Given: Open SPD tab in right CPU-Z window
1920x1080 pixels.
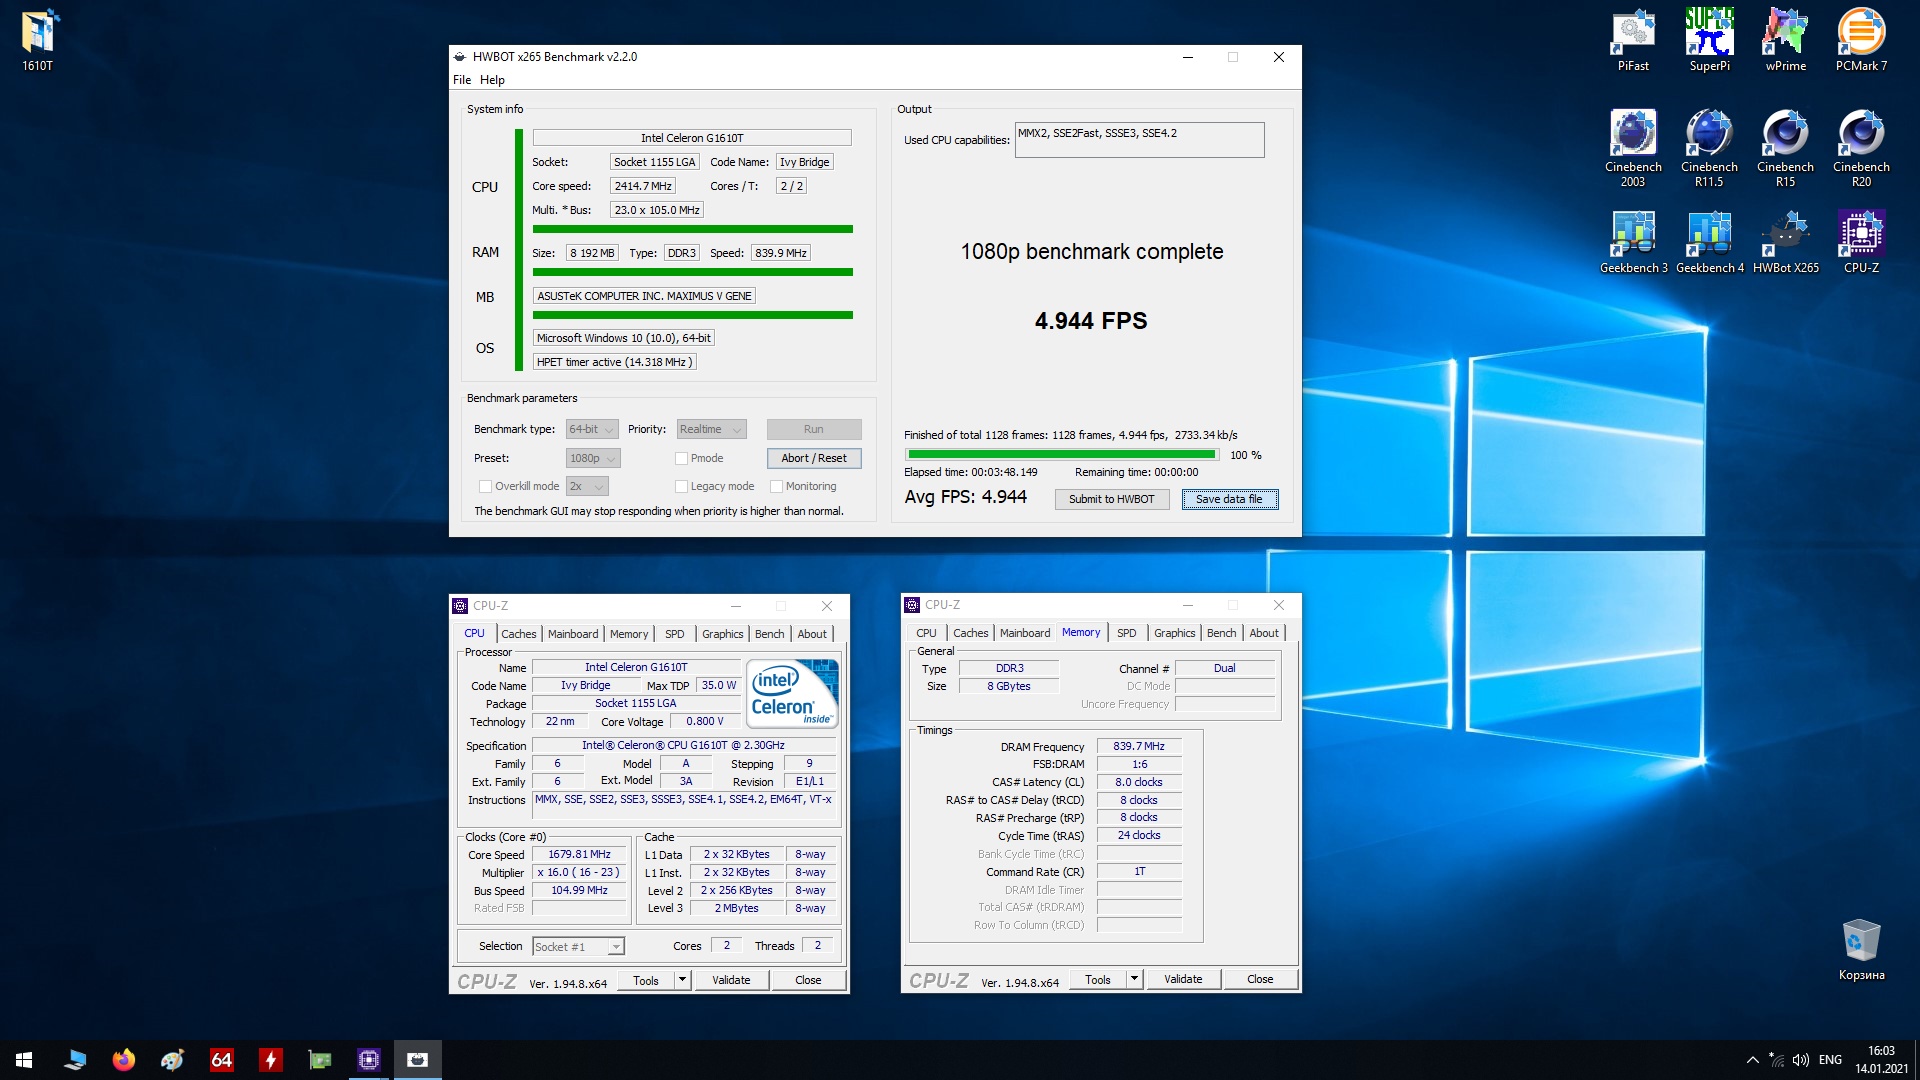Looking at the screenshot, I should (x=1126, y=633).
